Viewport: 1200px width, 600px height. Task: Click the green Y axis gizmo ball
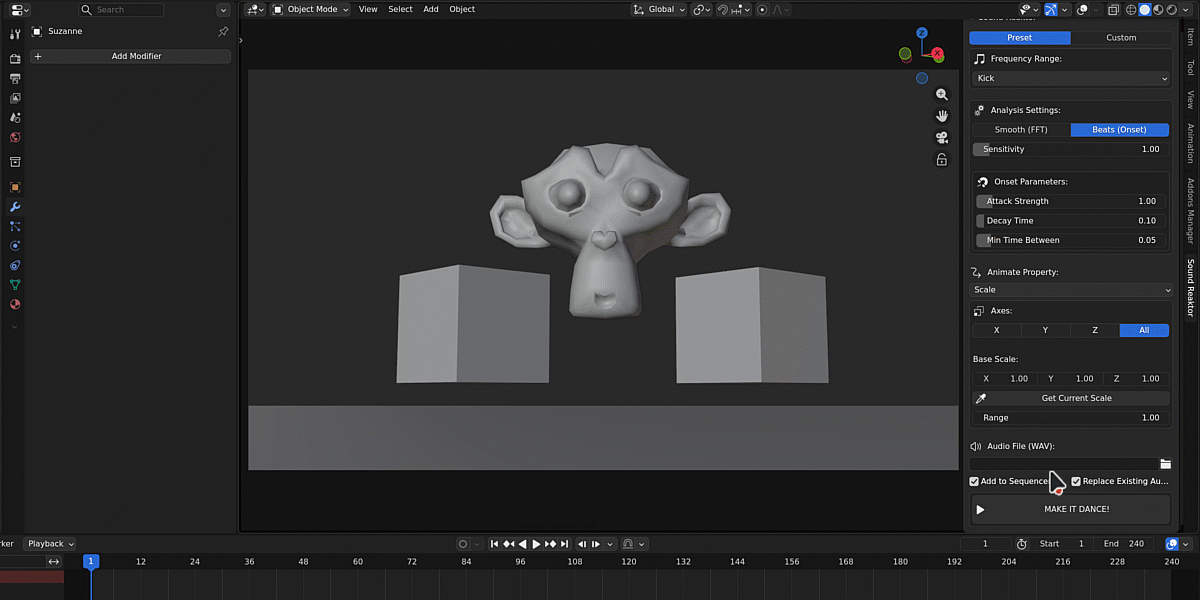pos(905,54)
